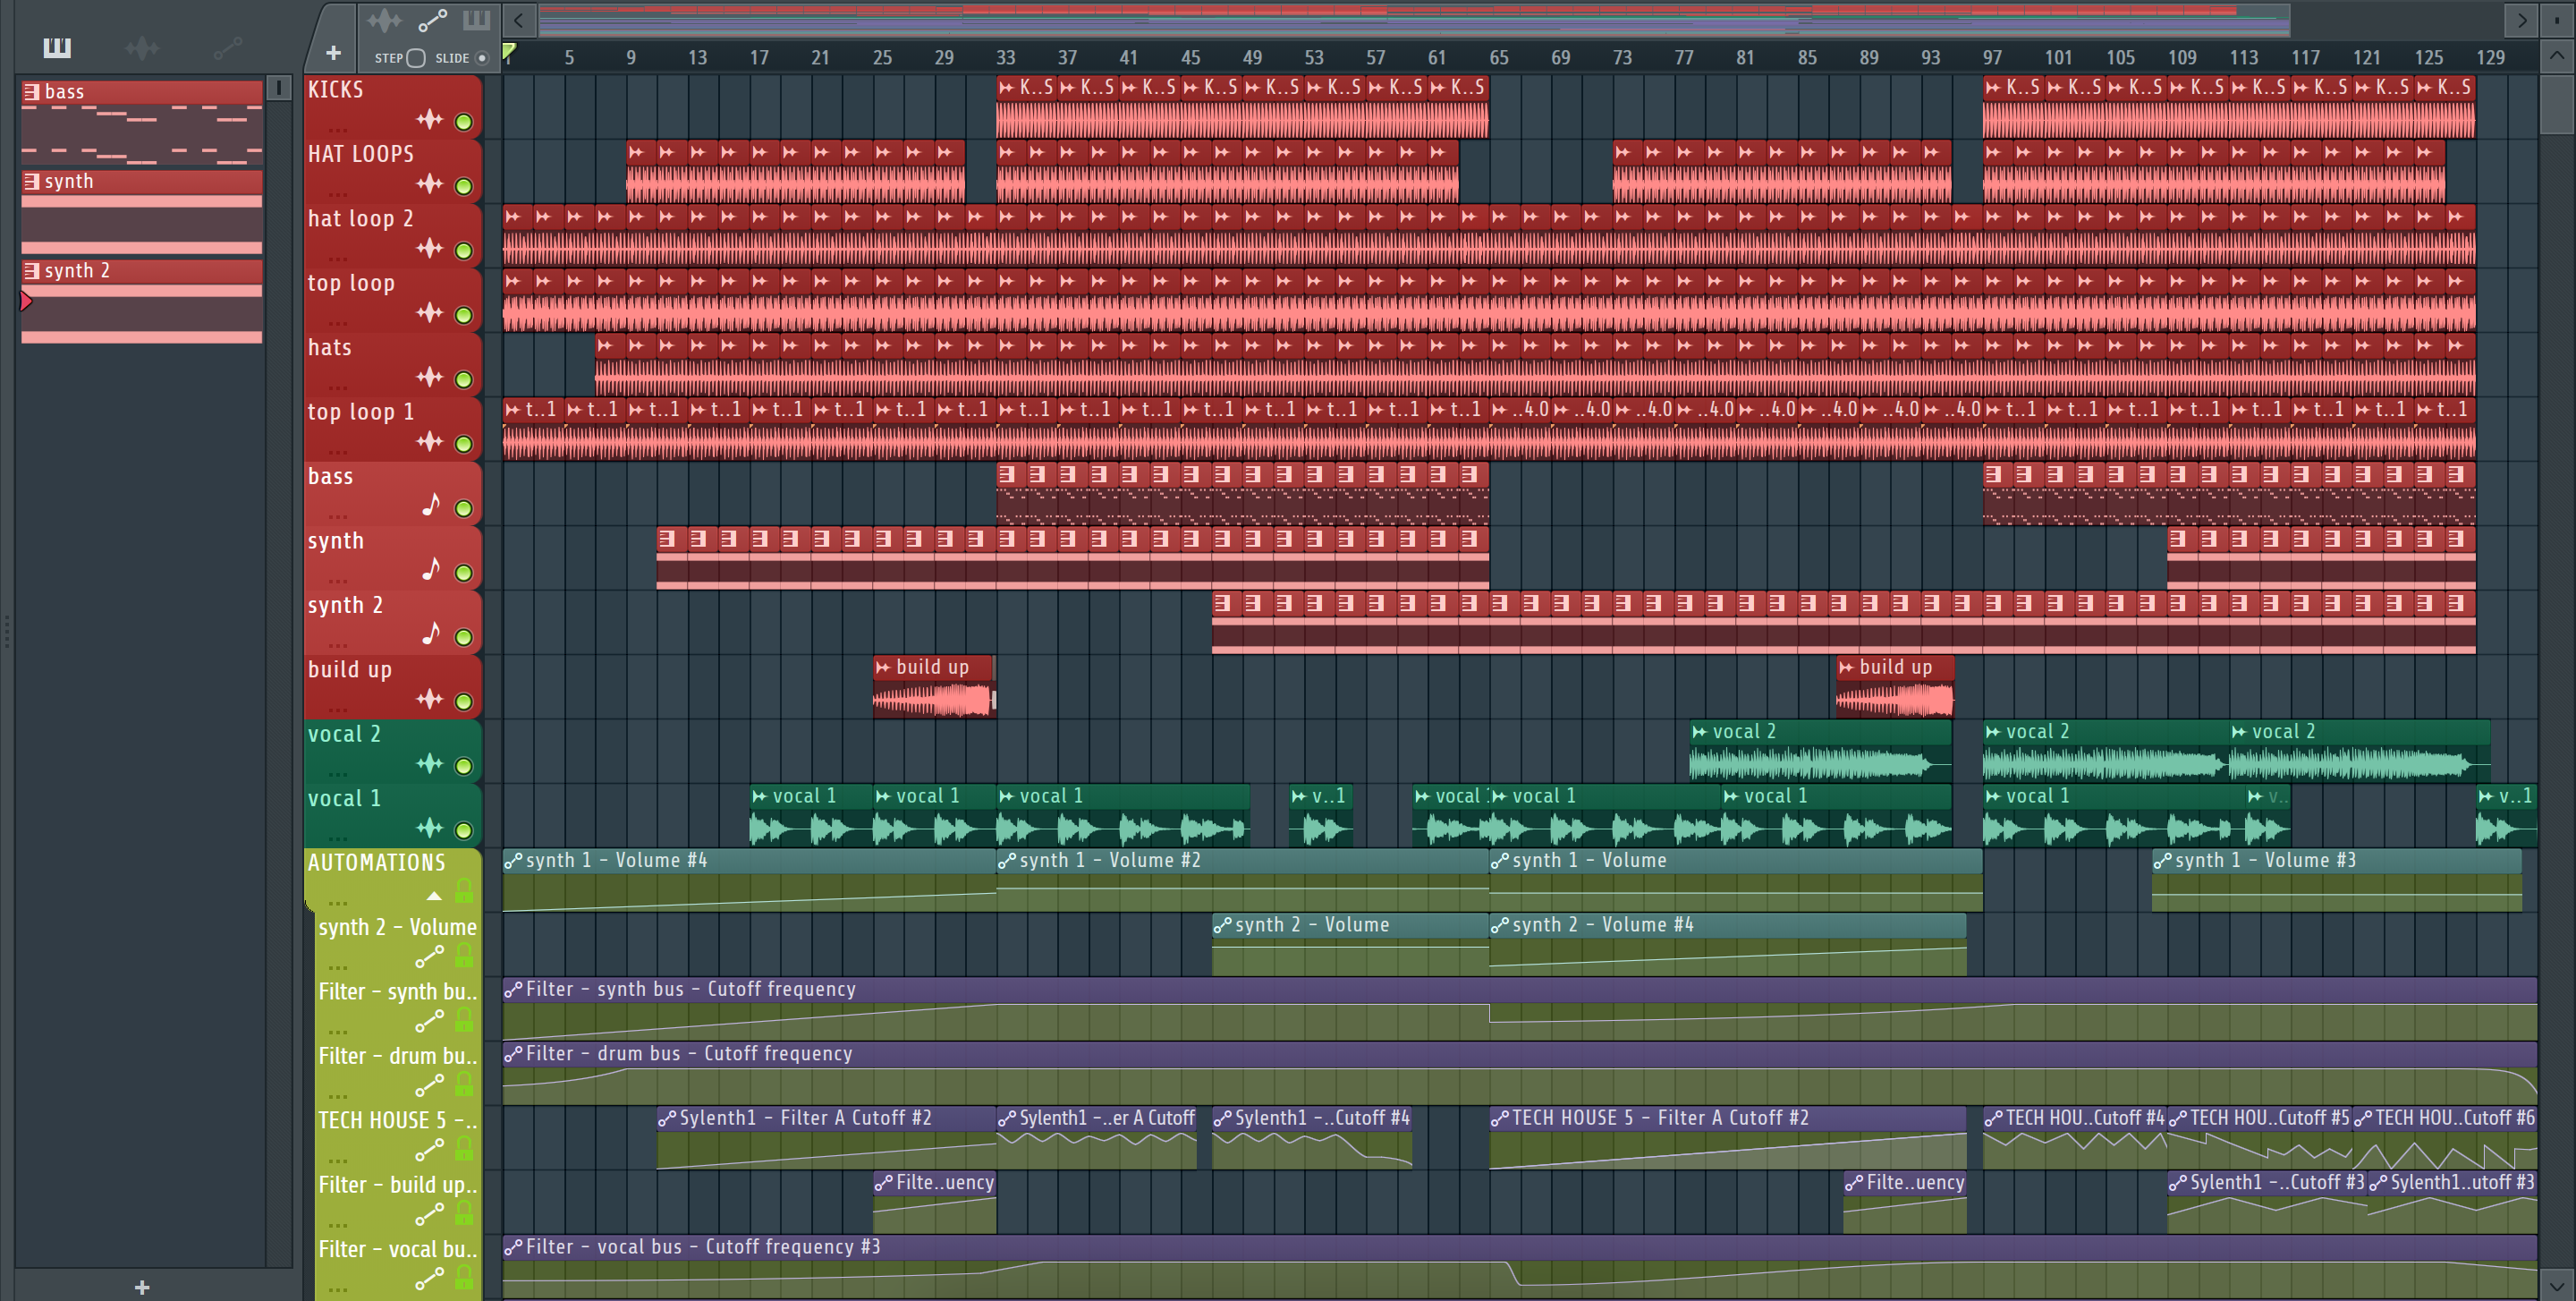Click automation icon on Filter - drum bus track
The height and width of the screenshot is (1301, 2576).
coord(430,1085)
